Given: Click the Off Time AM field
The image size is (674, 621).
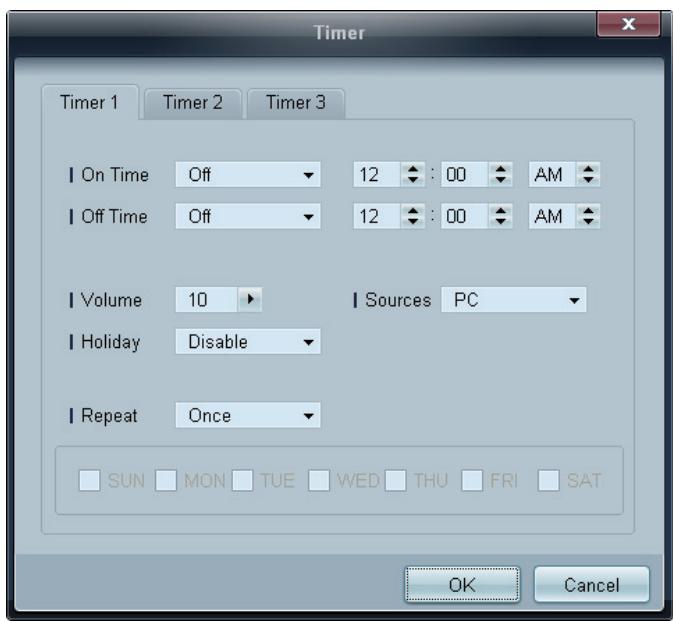Looking at the screenshot, I should (552, 216).
